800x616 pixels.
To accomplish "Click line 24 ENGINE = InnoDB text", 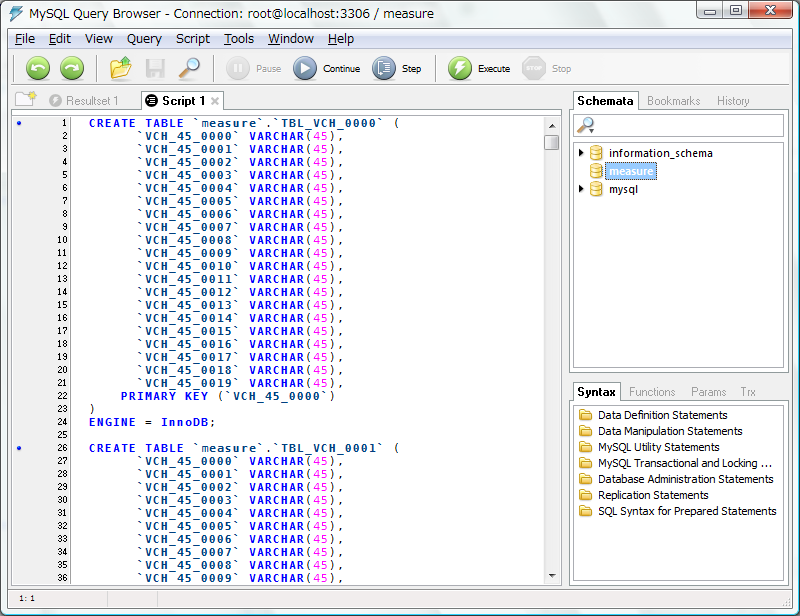I will (x=152, y=422).
